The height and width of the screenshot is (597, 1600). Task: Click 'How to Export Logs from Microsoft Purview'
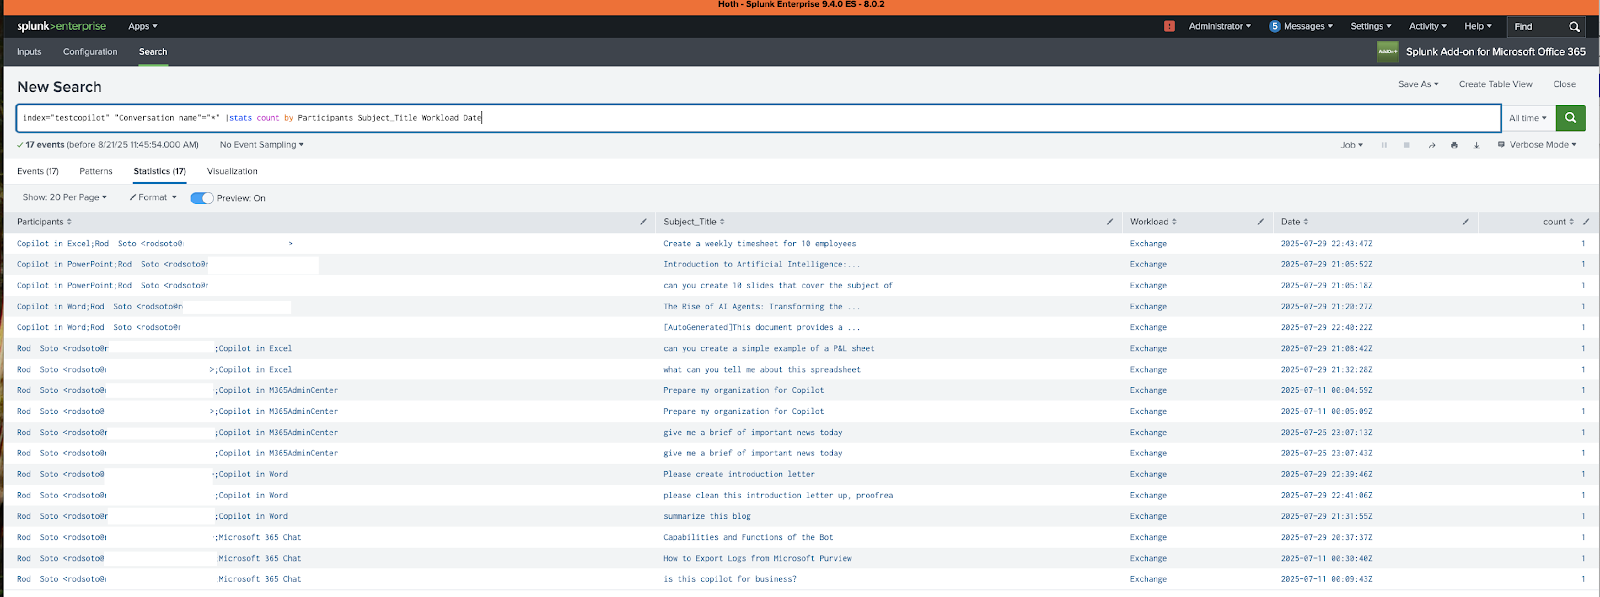[x=757, y=559]
